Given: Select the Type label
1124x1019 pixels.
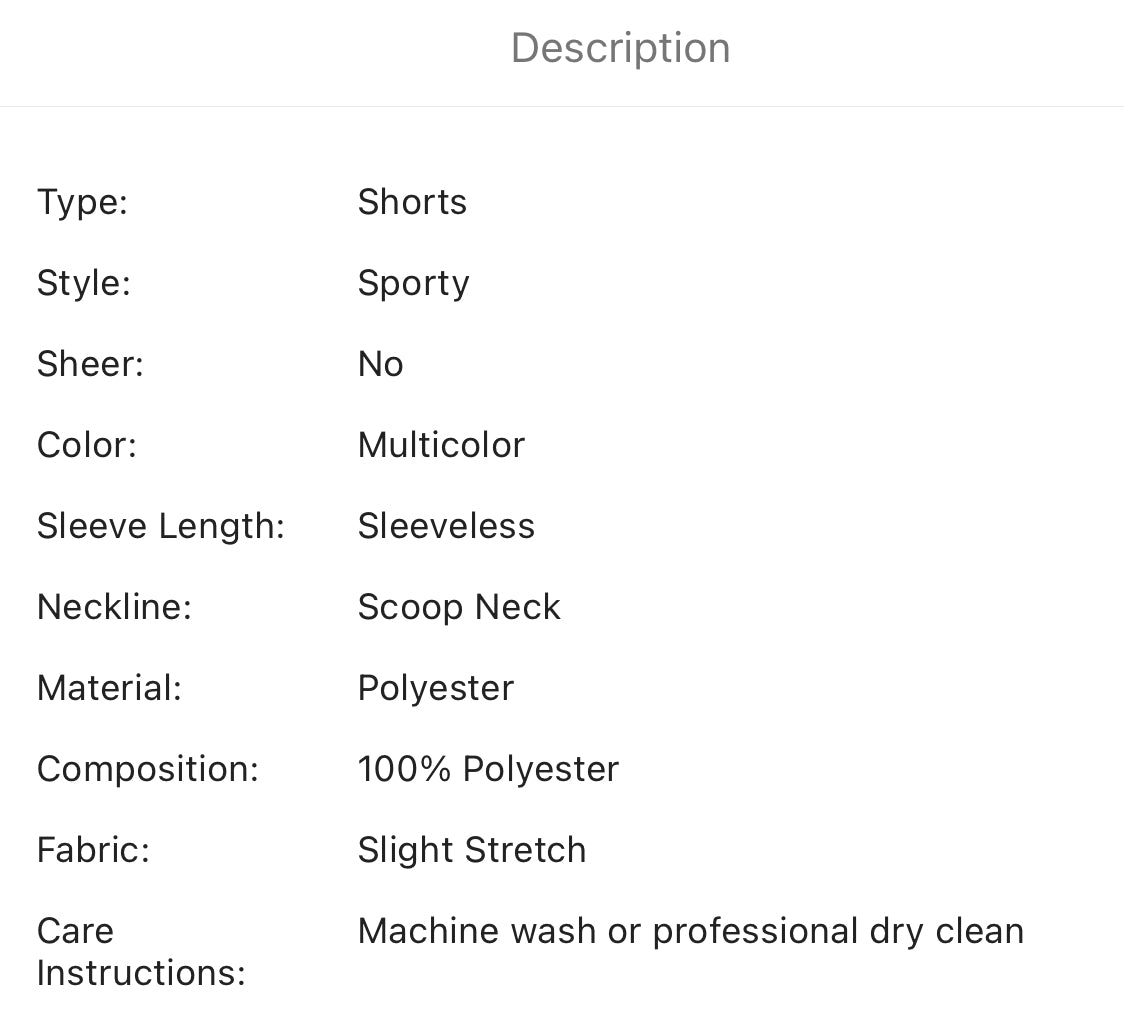Looking at the screenshot, I should click(x=82, y=202).
